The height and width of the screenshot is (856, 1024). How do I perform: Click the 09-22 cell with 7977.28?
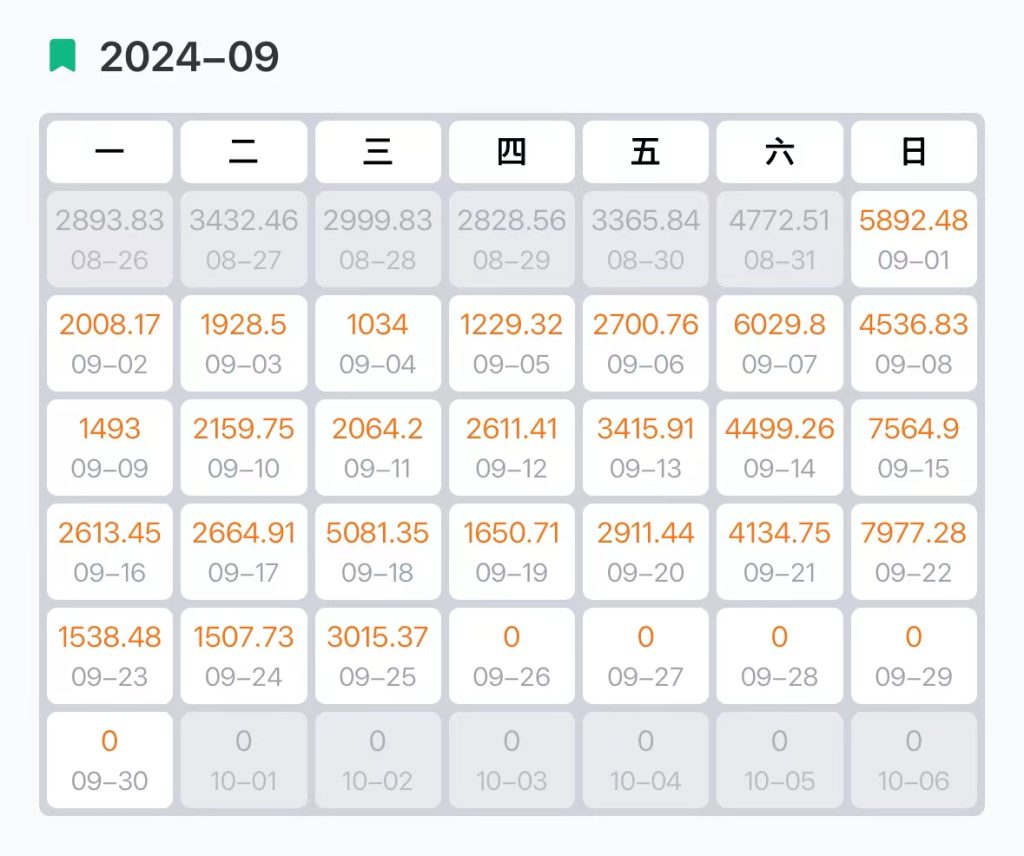coord(913,551)
